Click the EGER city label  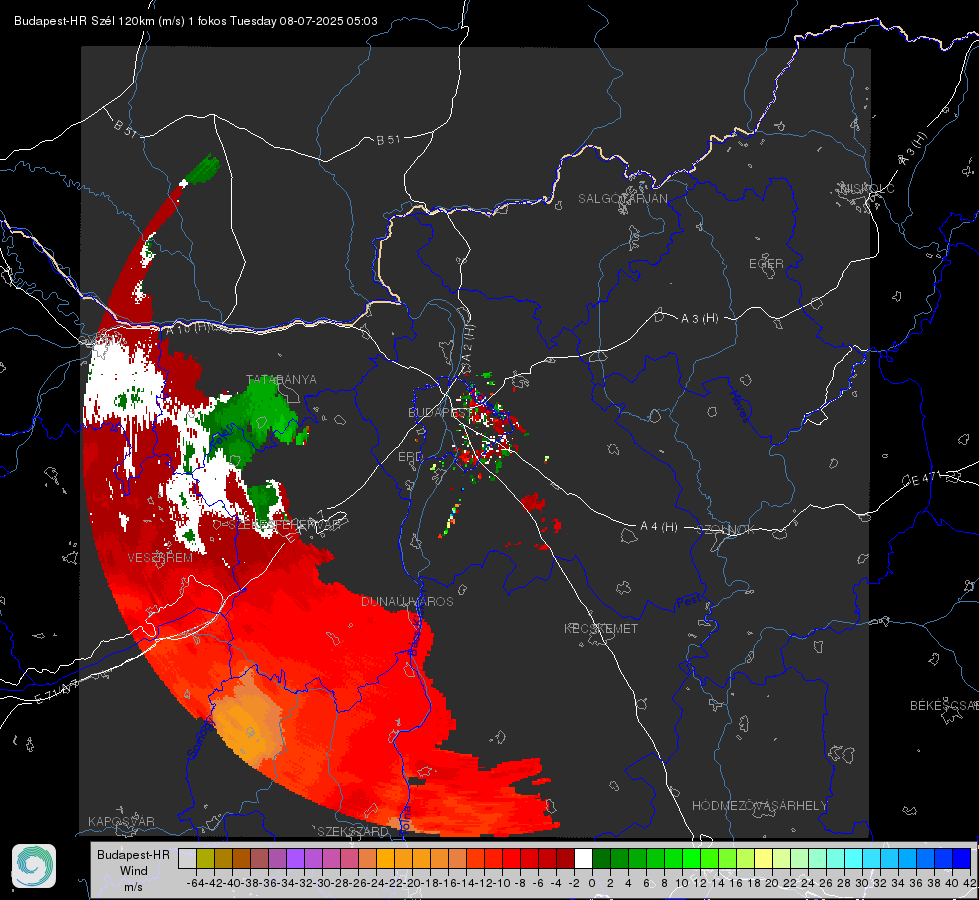766,264
